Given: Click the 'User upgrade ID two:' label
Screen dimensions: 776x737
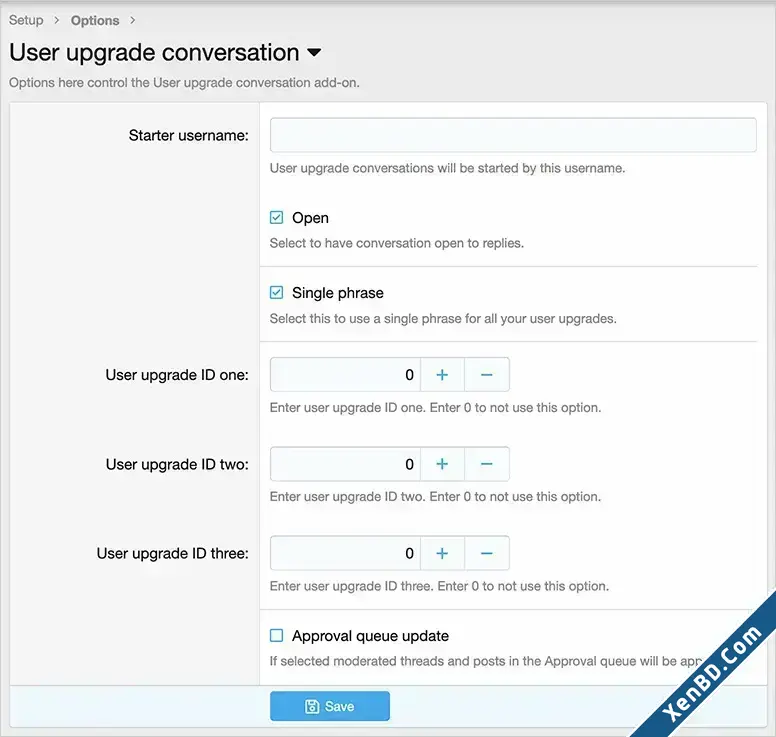Looking at the screenshot, I should [x=177, y=464].
